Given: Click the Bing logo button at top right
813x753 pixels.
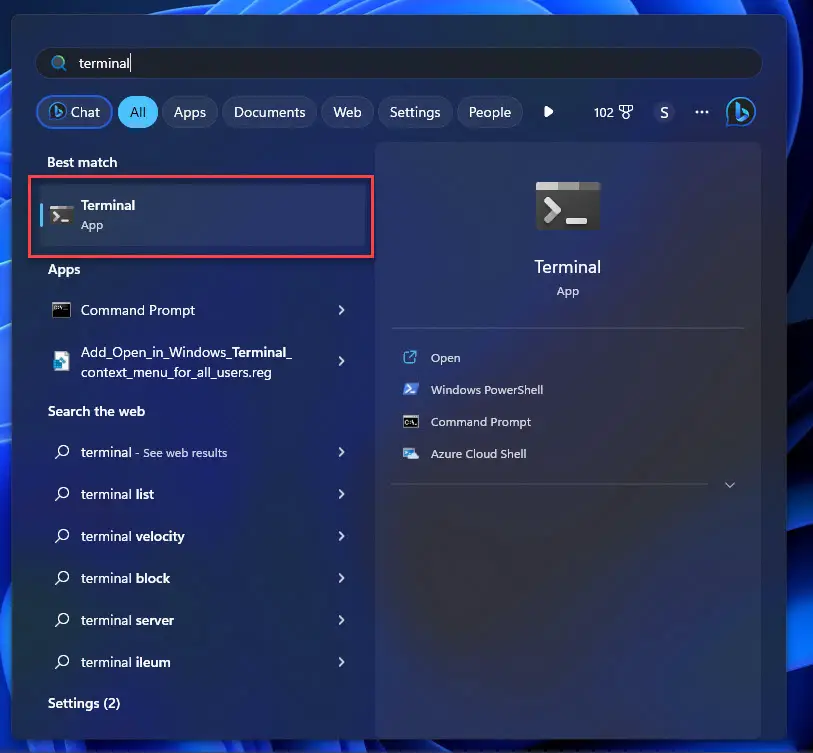Looking at the screenshot, I should pos(740,112).
